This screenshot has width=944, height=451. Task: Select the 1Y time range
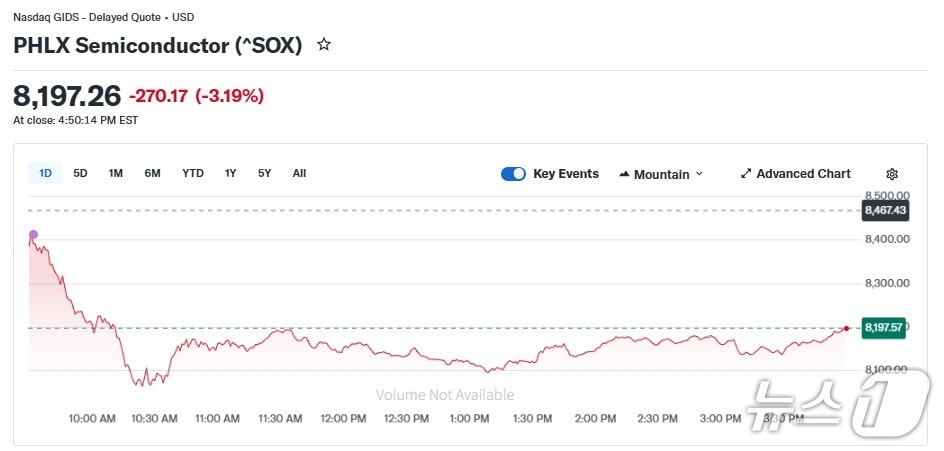point(230,173)
